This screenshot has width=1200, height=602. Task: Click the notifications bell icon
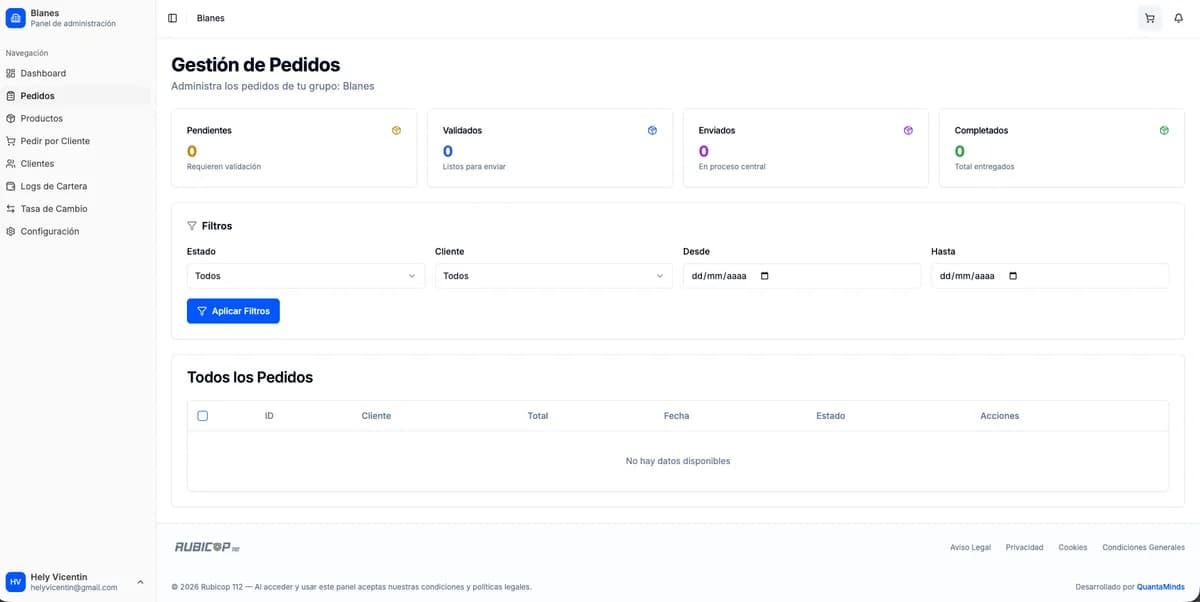pos(1178,18)
